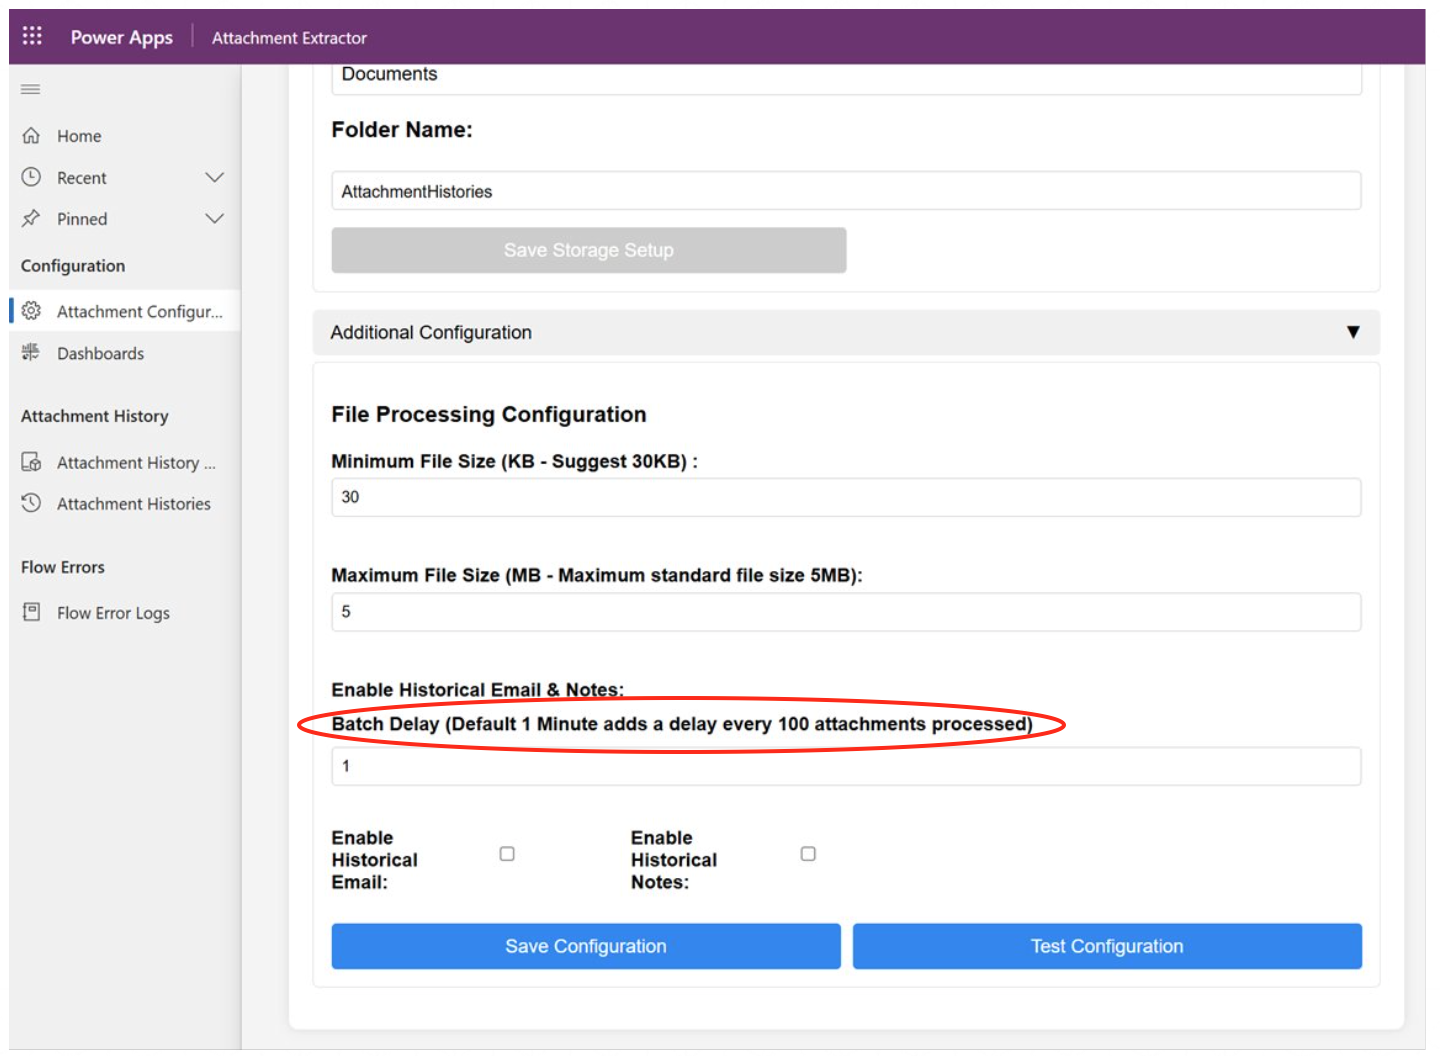Click the Test Configuration button
Screen dimensions: 1440x1056
coord(1106,946)
